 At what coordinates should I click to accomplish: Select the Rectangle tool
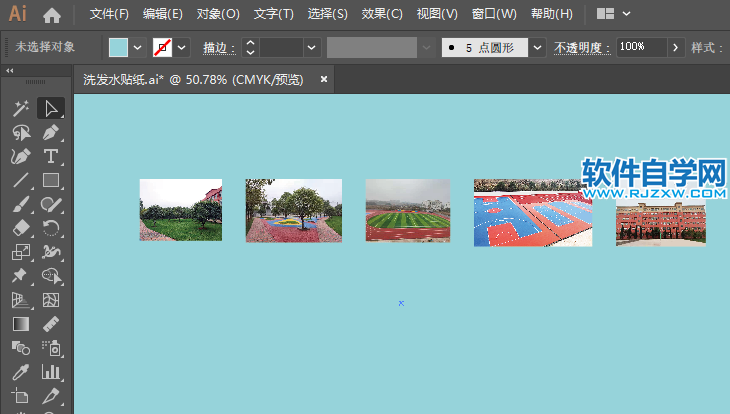[x=51, y=180]
